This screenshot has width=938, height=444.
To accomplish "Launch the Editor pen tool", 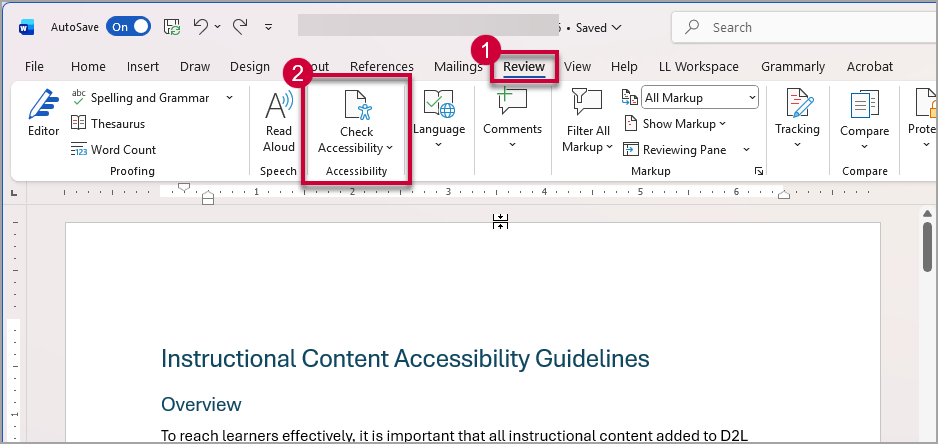I will pos(44,113).
